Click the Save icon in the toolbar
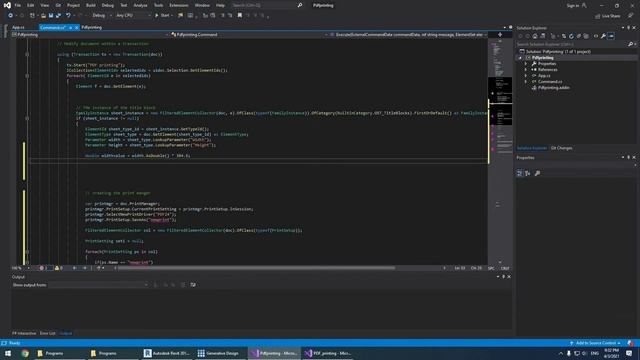640x360 pixels. (51, 16)
